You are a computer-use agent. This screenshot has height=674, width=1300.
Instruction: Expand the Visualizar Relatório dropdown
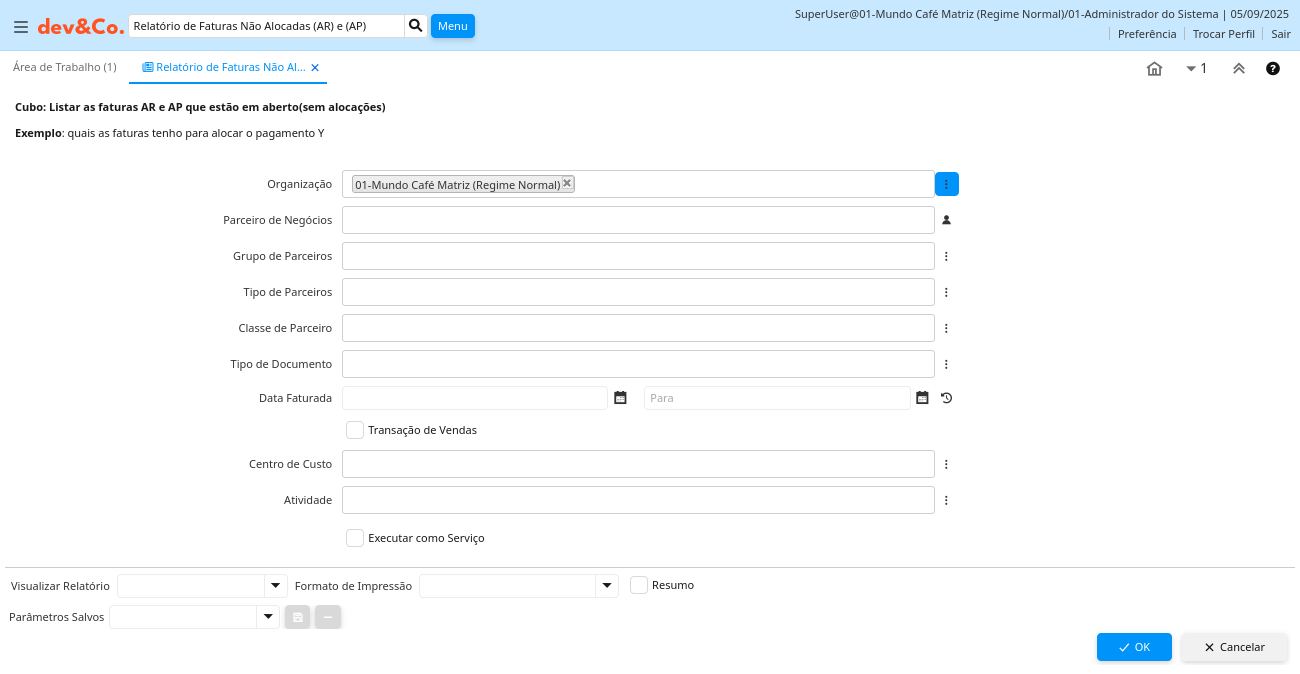click(275, 586)
